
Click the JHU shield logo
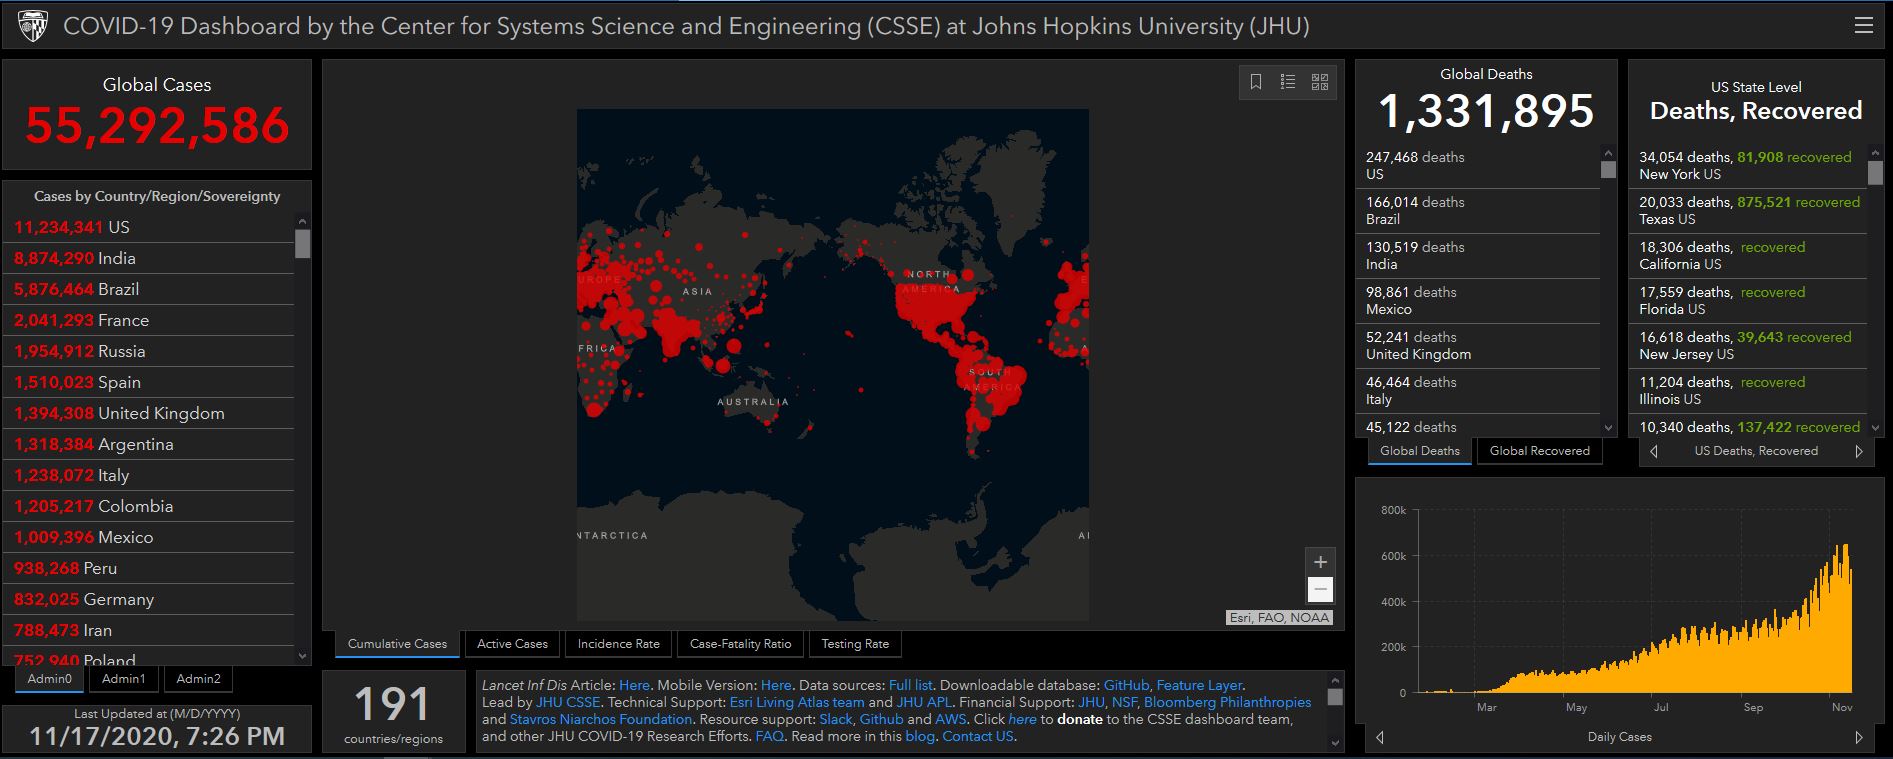32,26
